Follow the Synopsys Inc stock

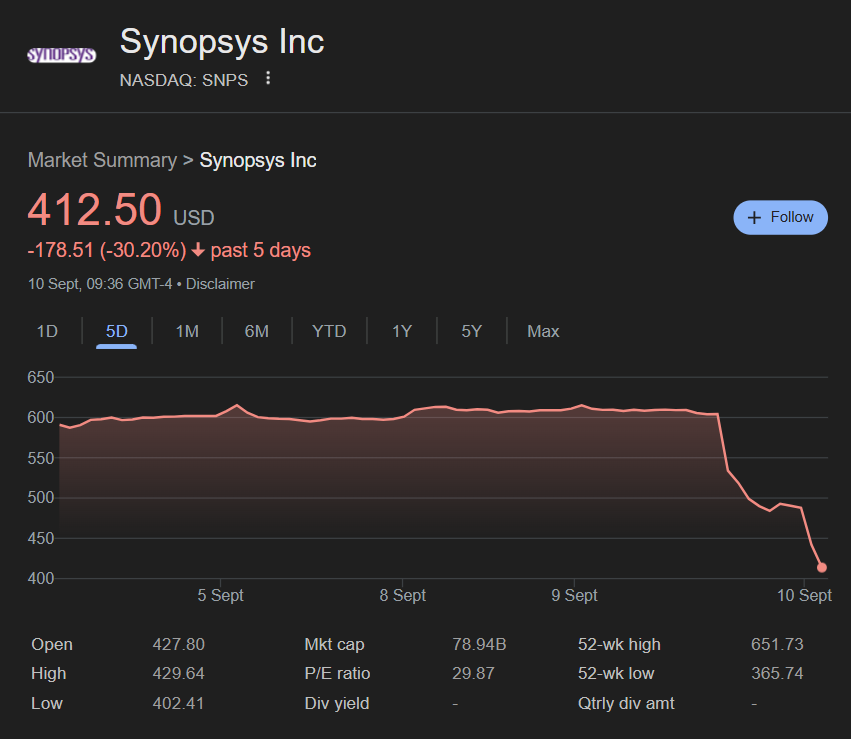(x=780, y=218)
